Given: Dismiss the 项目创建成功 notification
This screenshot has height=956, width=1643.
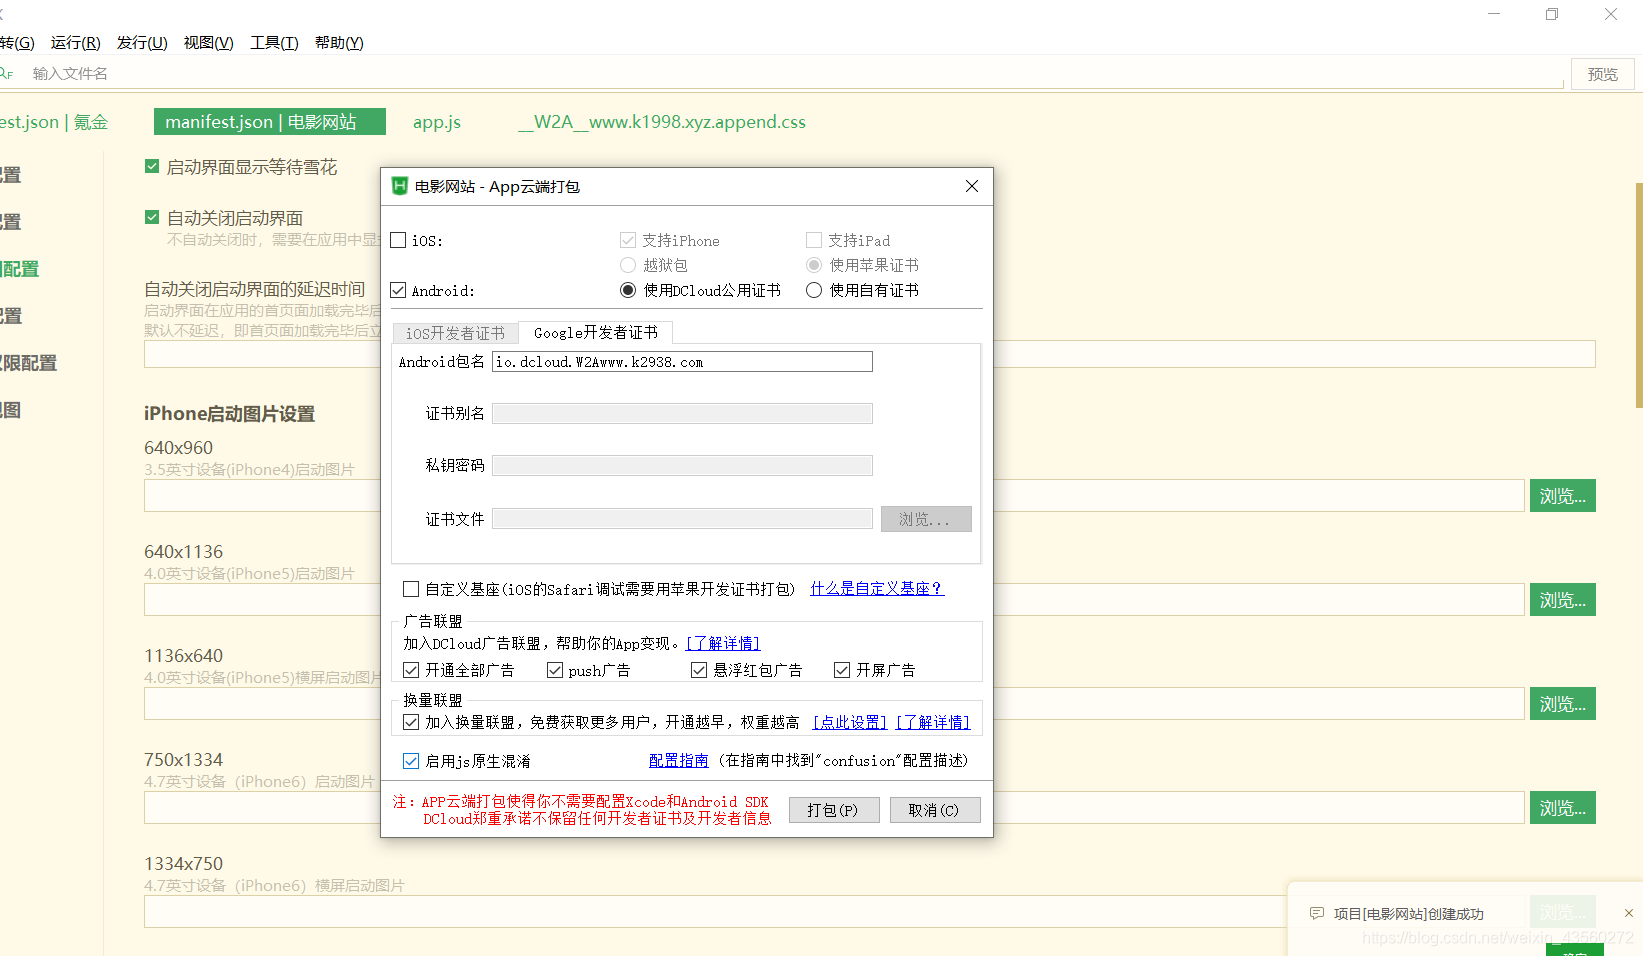Looking at the screenshot, I should (x=1628, y=913).
